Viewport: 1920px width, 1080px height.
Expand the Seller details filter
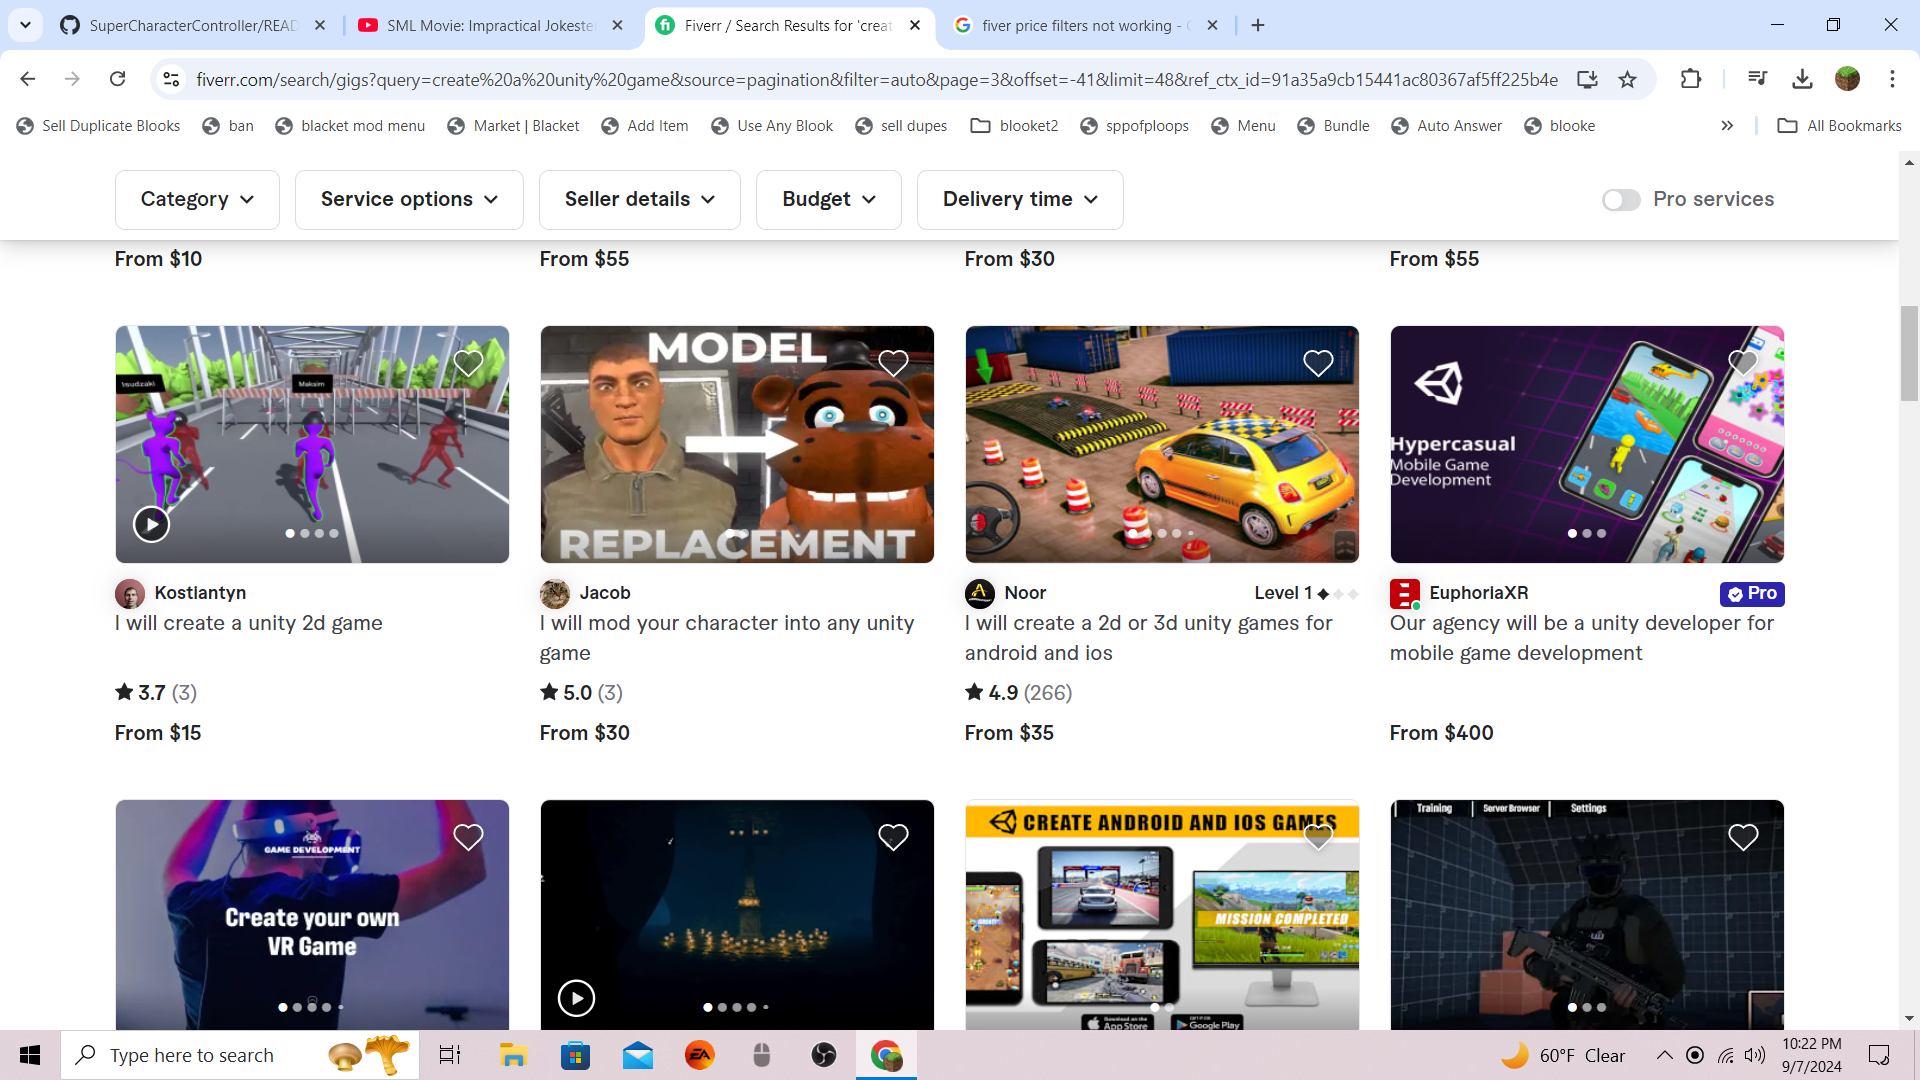pyautogui.click(x=639, y=200)
